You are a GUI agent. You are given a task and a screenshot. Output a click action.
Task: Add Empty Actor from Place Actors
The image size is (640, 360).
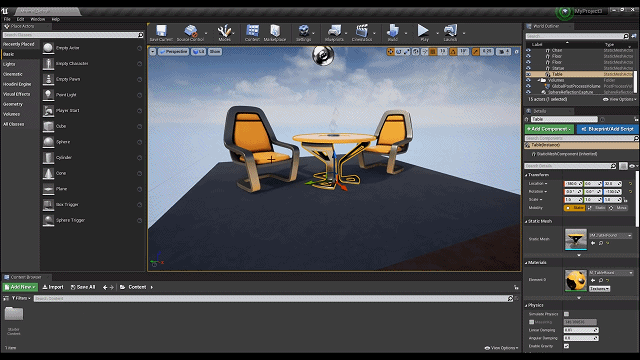[x=68, y=48]
